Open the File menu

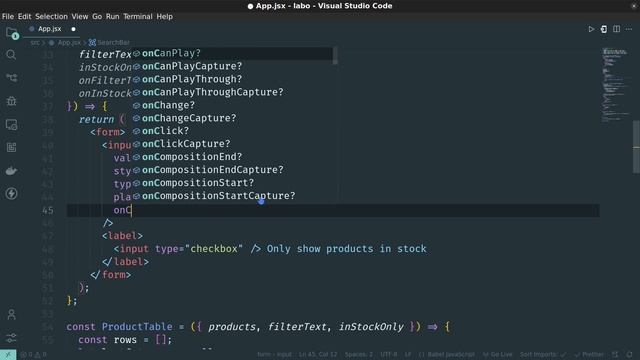(8, 16)
